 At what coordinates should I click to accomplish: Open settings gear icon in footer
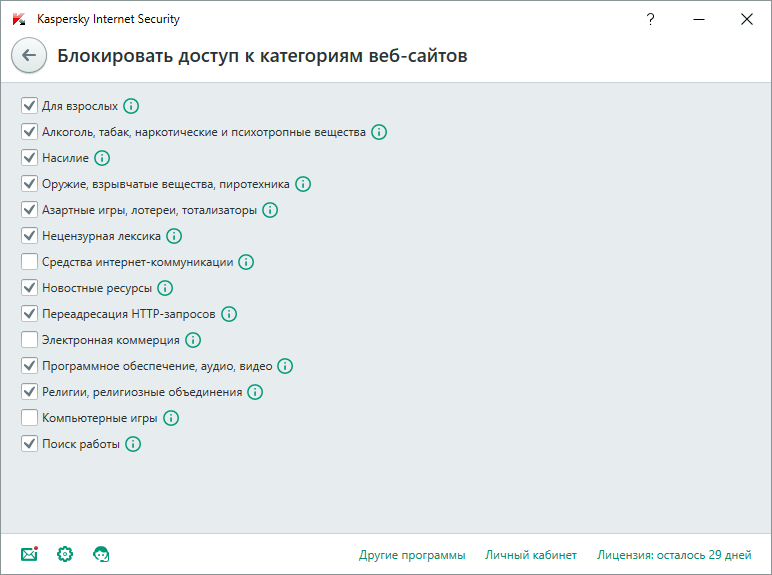[65, 554]
